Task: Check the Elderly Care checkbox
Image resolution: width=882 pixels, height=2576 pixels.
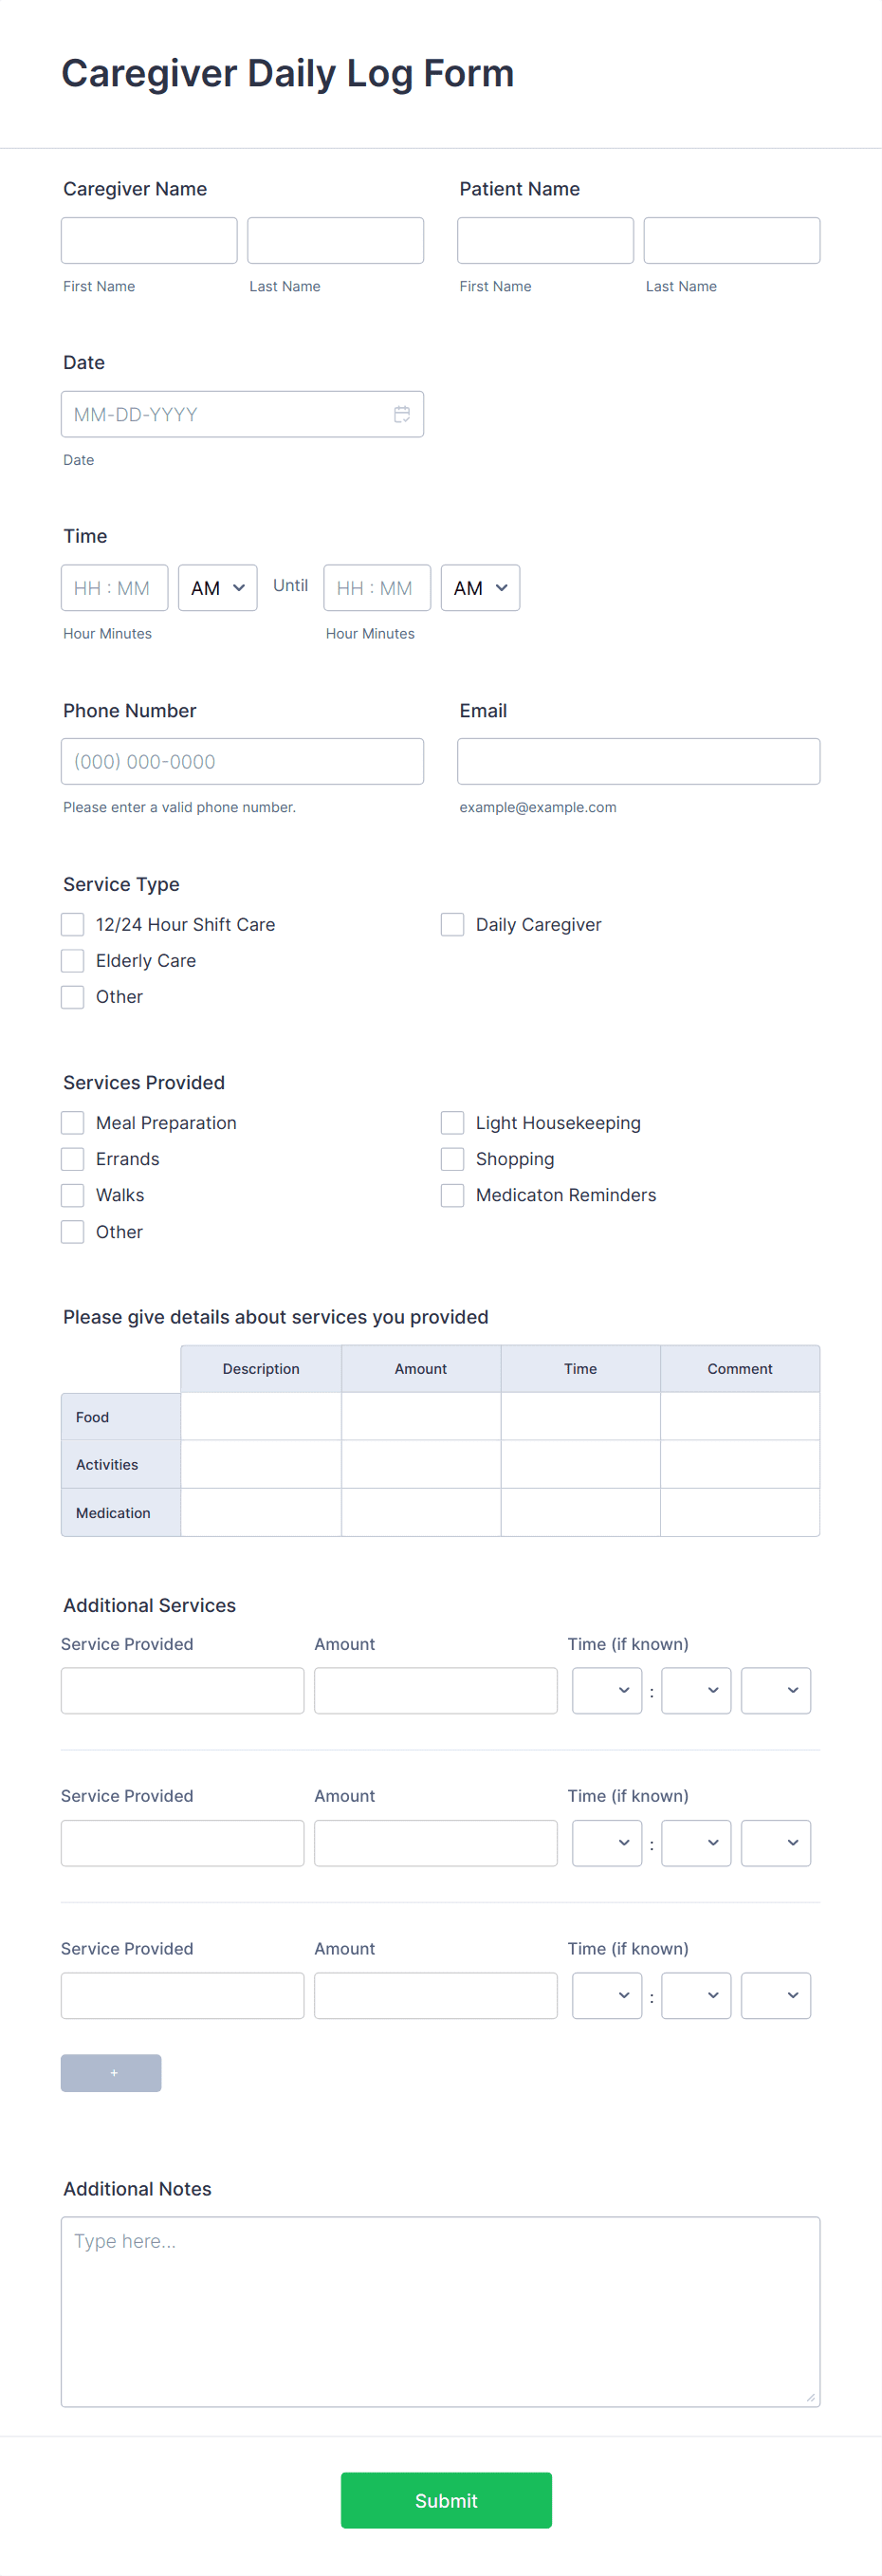Action: [71, 960]
